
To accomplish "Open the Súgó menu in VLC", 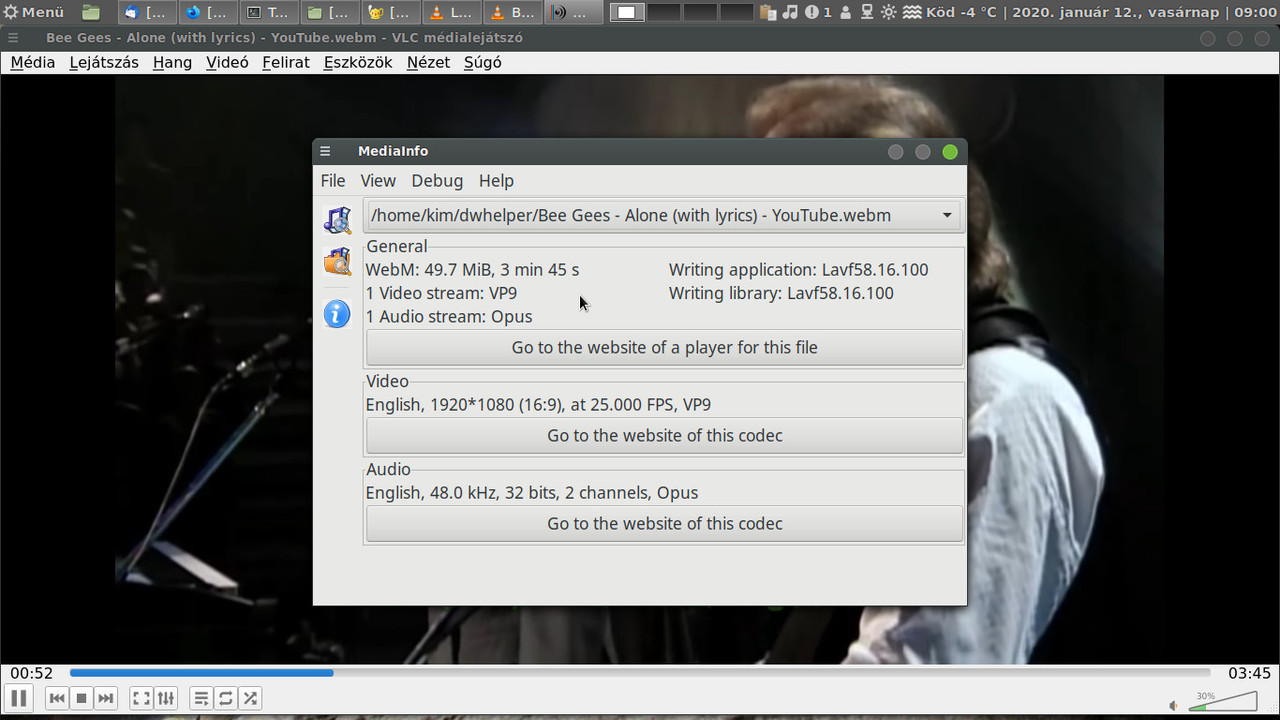I will pyautogui.click(x=482, y=62).
